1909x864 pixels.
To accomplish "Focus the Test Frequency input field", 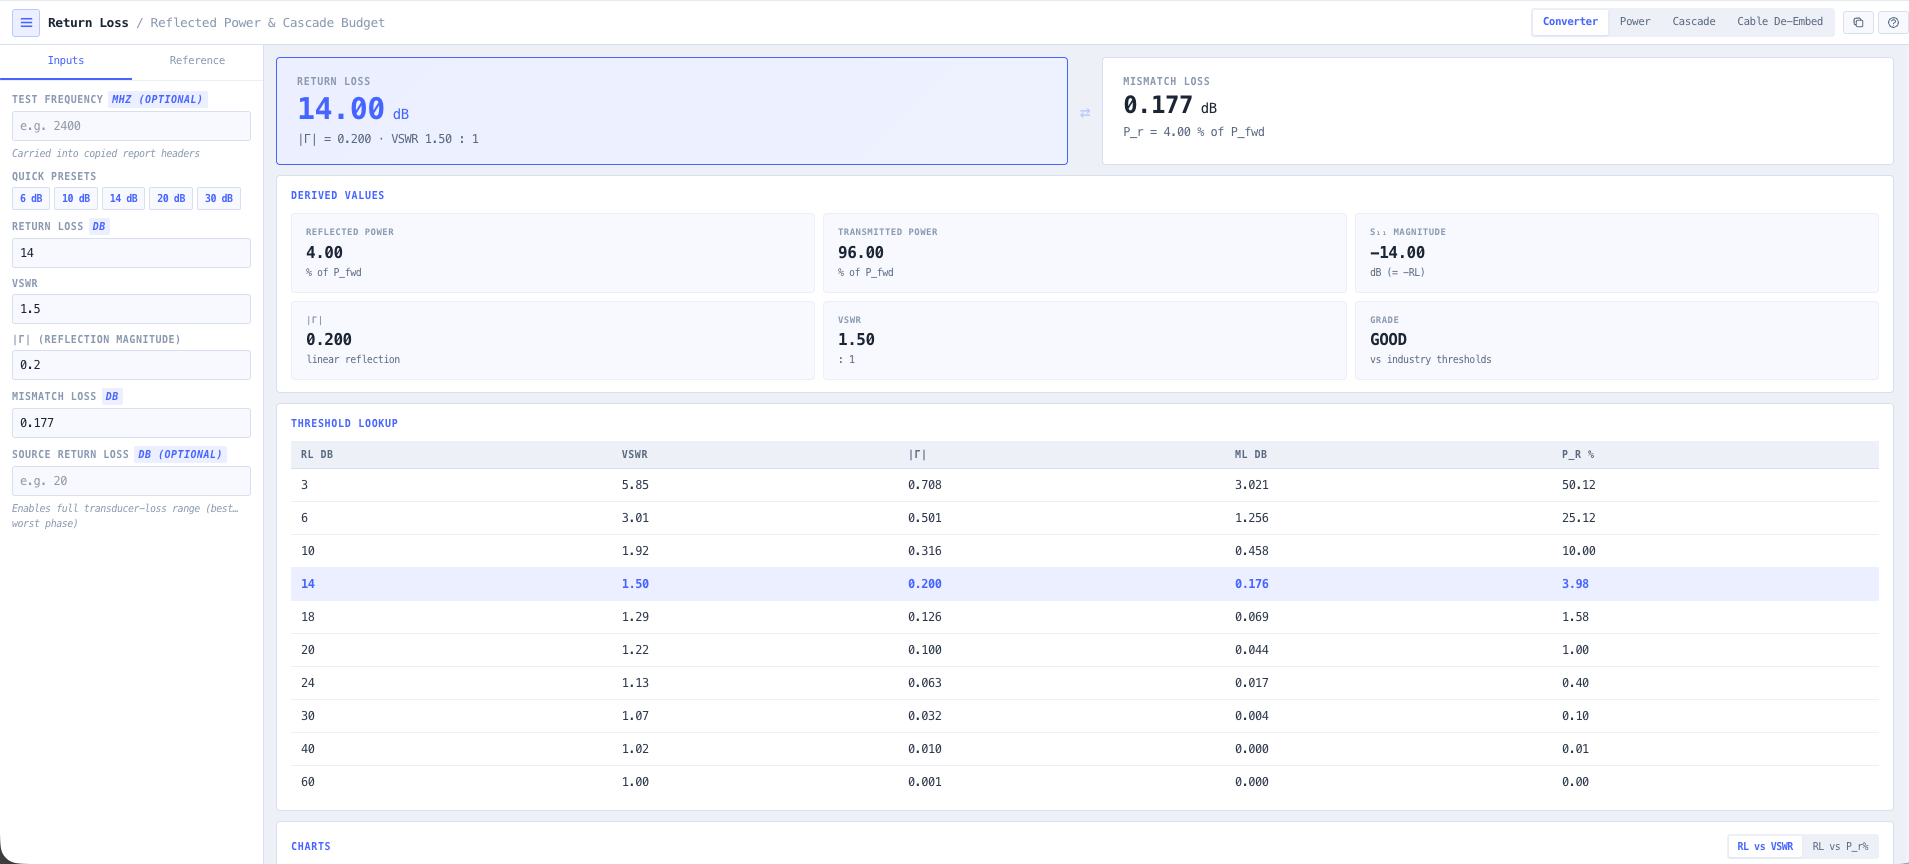I will (131, 126).
